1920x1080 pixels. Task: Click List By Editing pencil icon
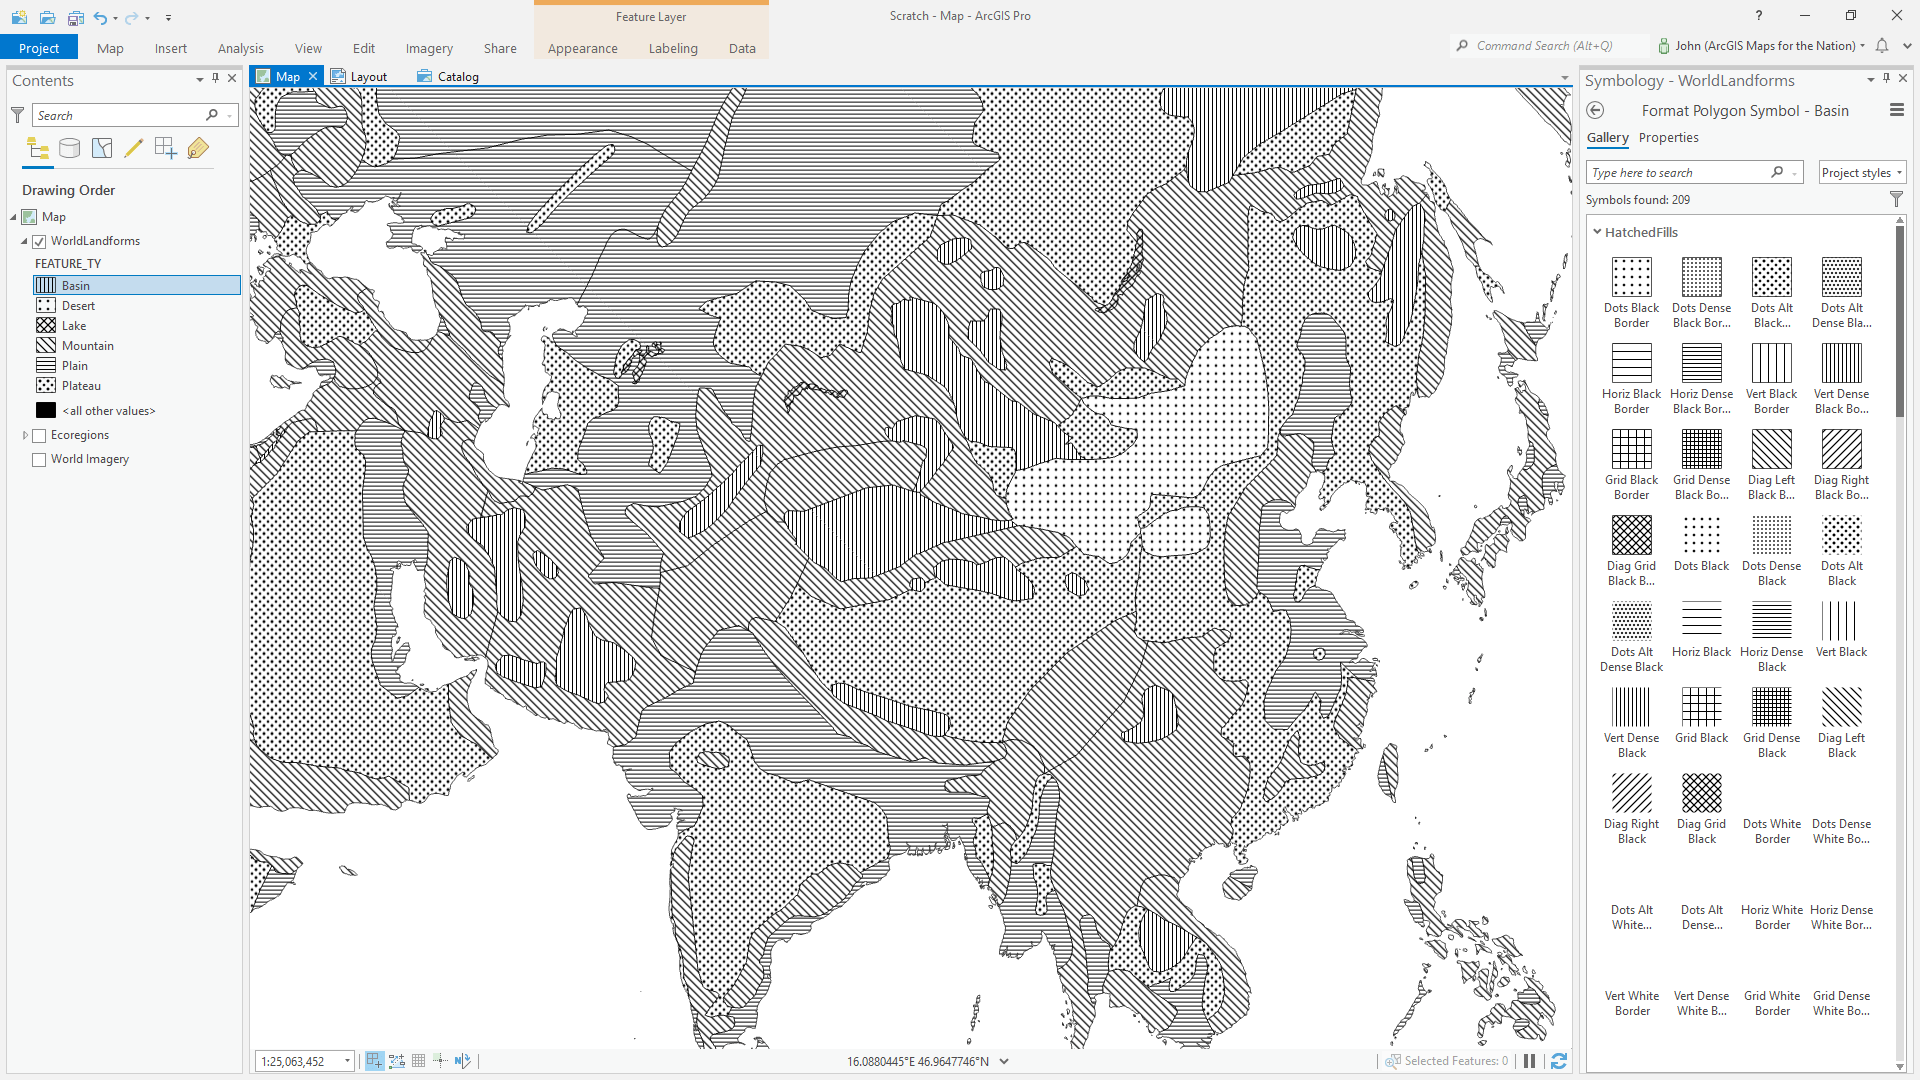pos(133,149)
